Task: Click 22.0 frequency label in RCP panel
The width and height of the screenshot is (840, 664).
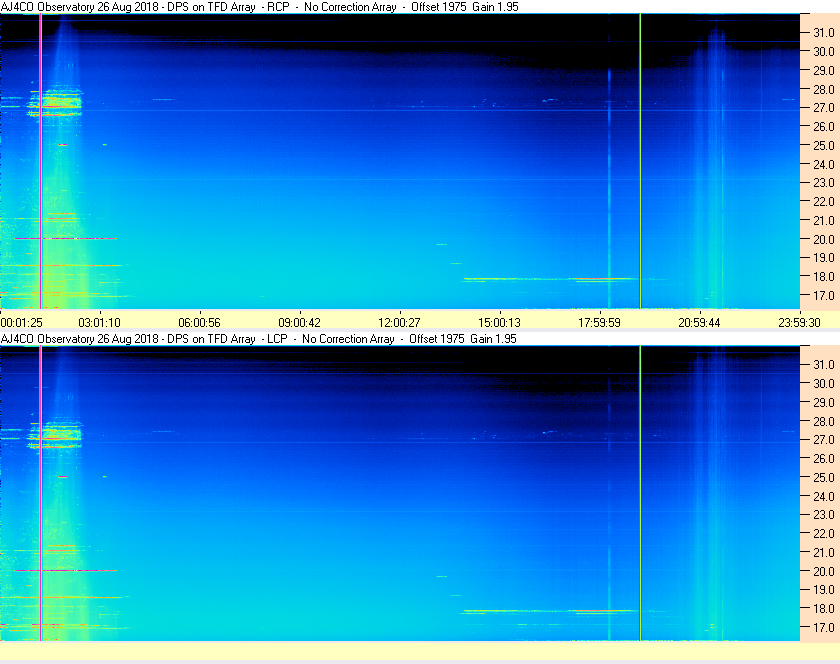Action: (x=824, y=202)
